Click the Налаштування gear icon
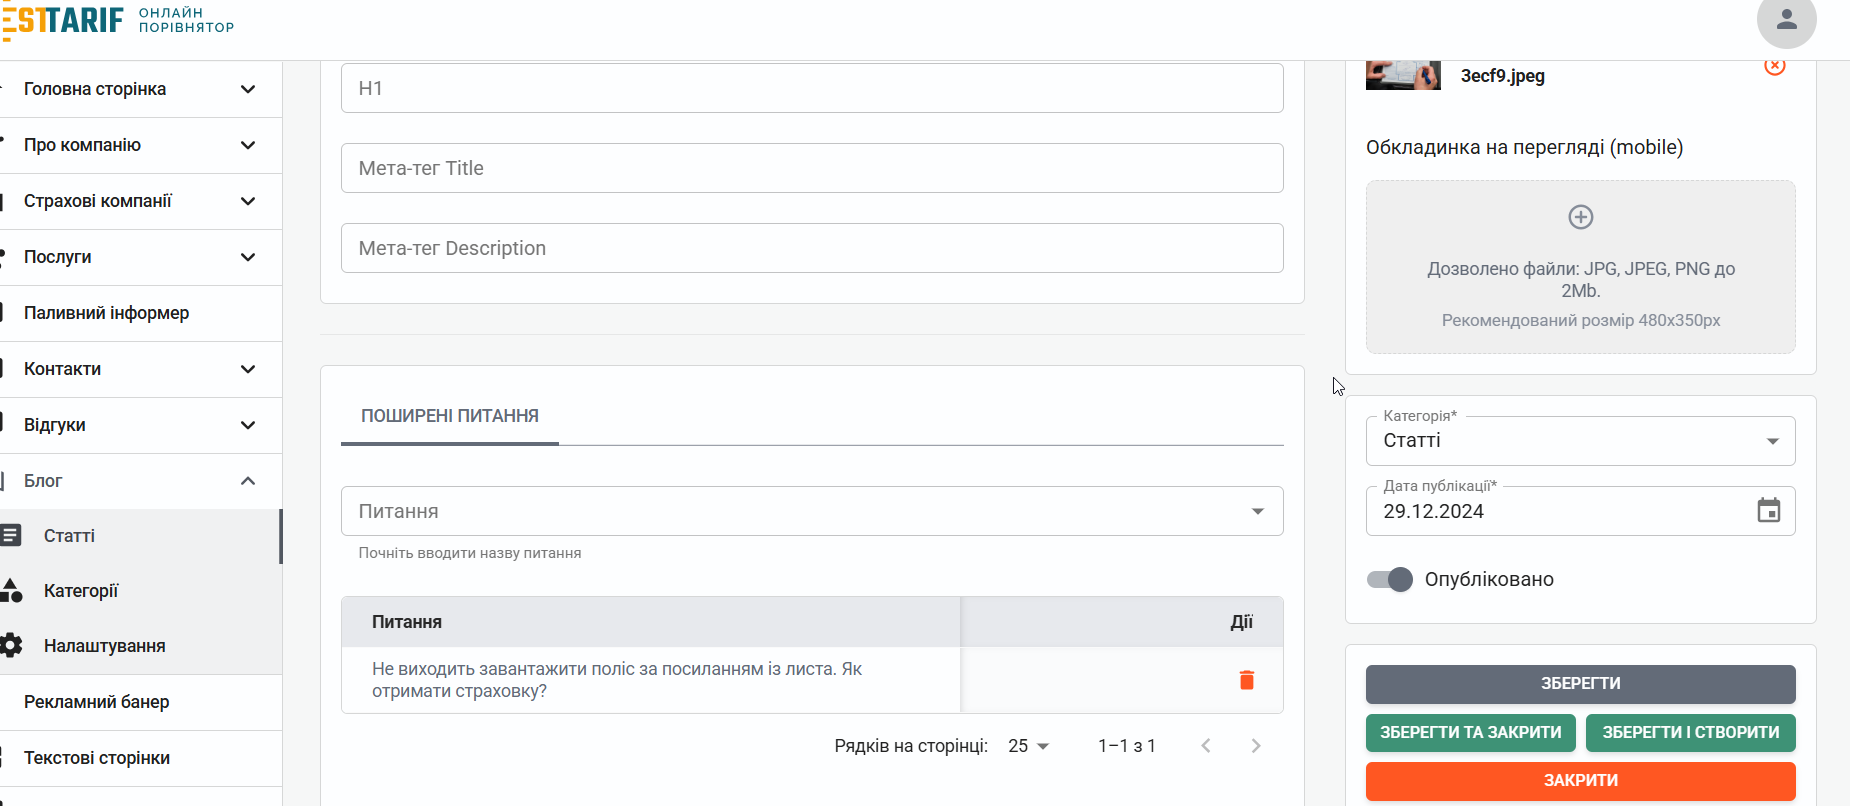 (11, 646)
